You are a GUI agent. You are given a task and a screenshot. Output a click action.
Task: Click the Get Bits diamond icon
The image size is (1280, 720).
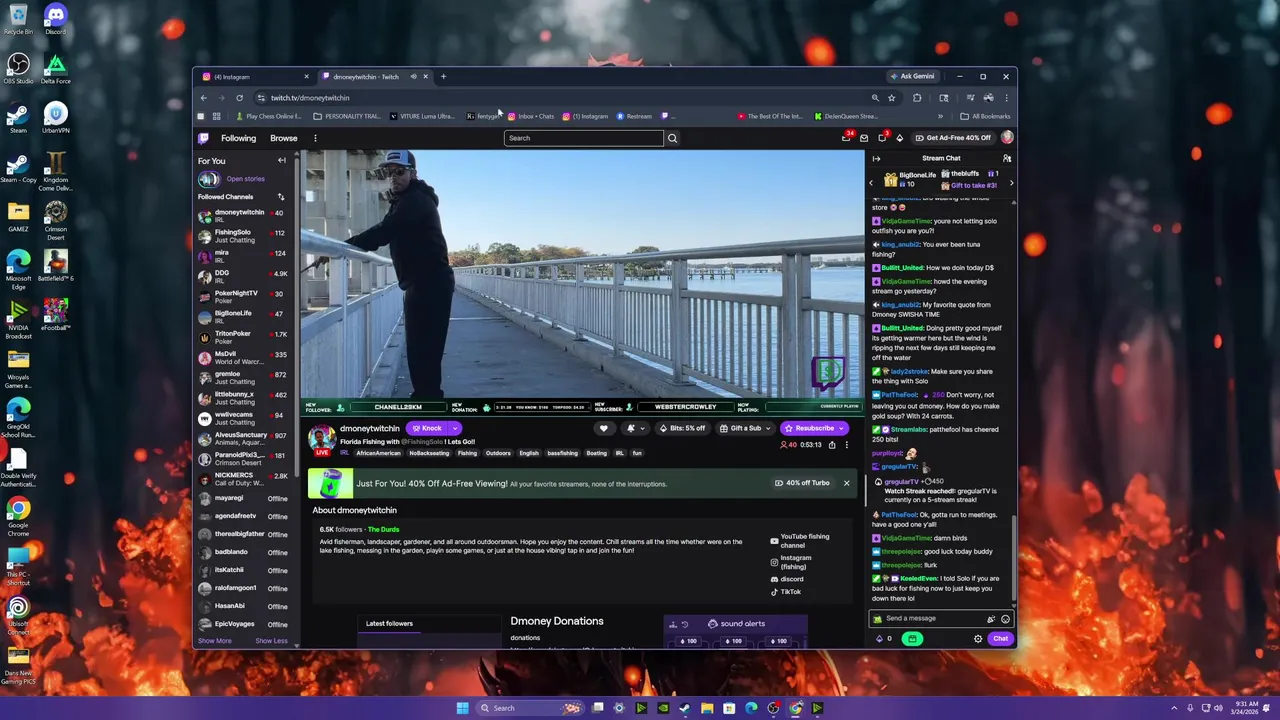coord(899,138)
